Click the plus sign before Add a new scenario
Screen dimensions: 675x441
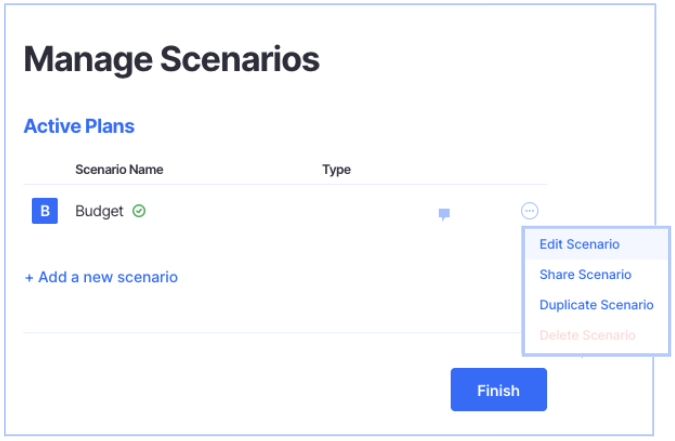click(29, 278)
